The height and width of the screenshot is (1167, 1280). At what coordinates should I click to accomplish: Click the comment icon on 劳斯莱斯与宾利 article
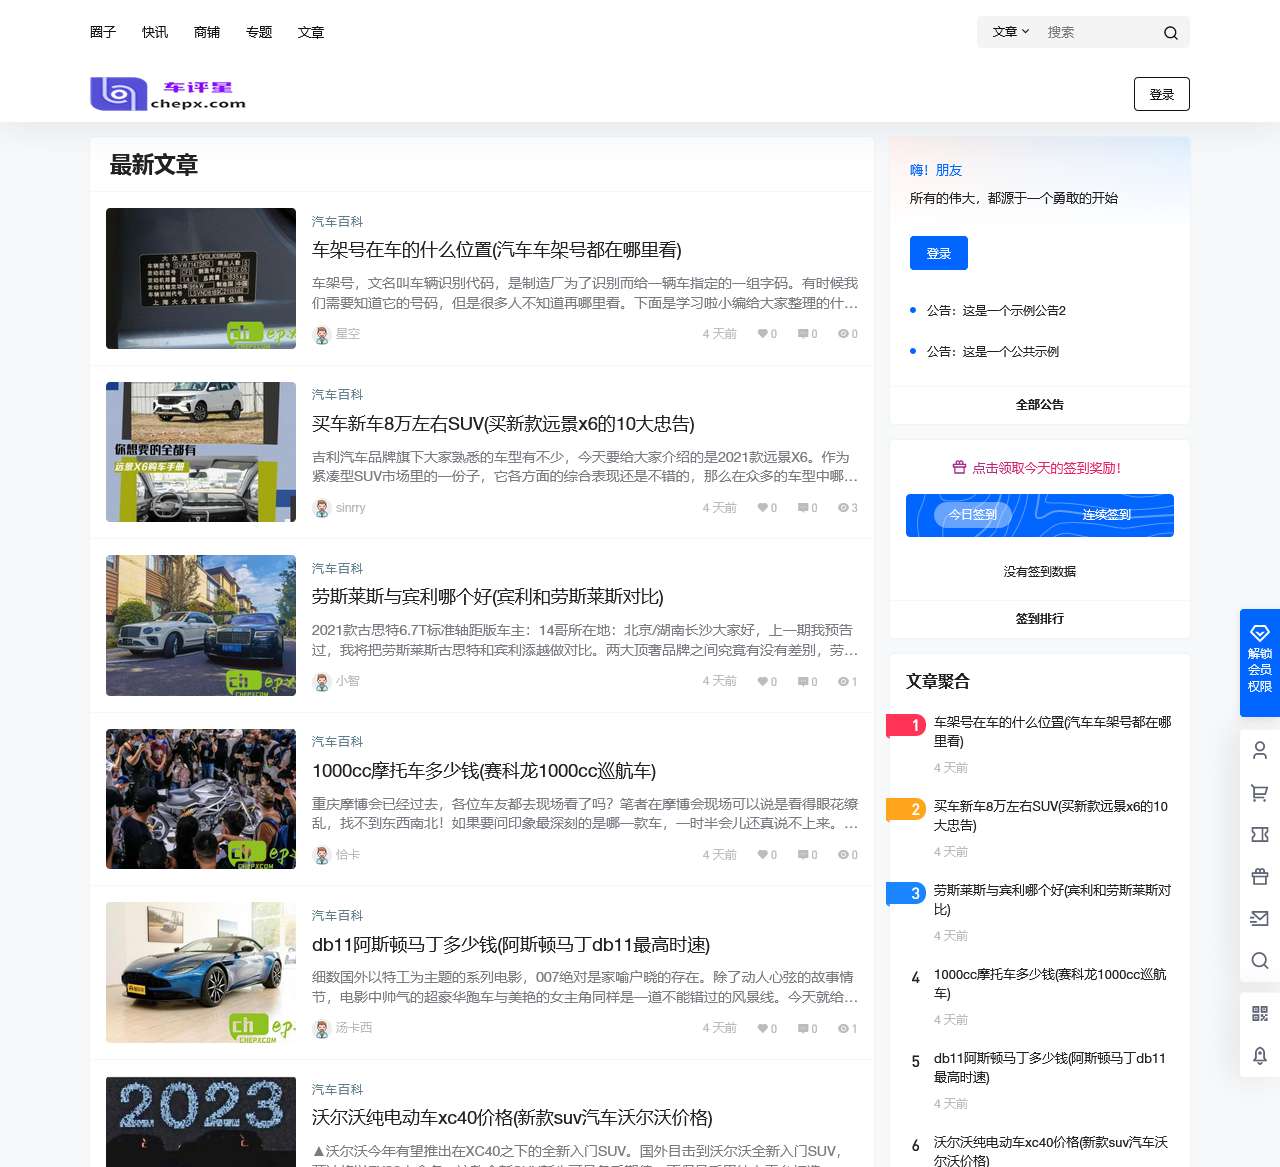click(x=803, y=681)
